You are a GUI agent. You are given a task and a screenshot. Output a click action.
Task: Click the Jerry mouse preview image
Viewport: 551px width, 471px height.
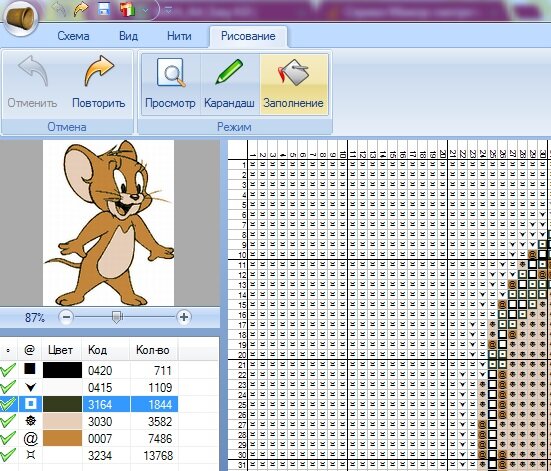pyautogui.click(x=109, y=223)
